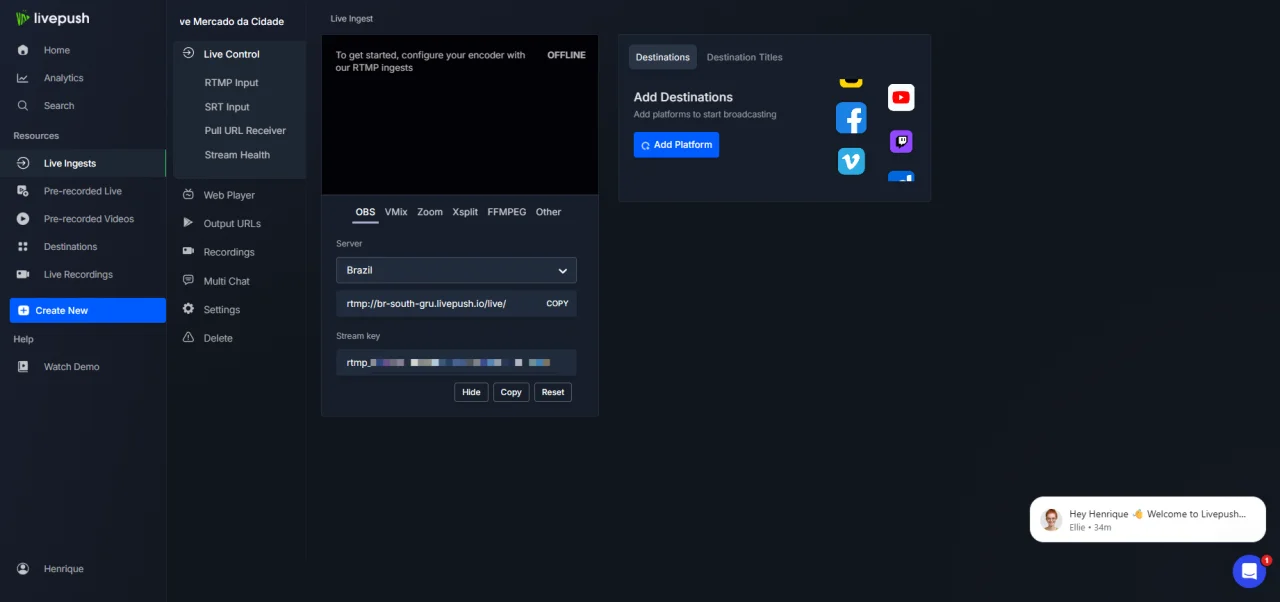Open the SRT Input submenu item
This screenshot has width=1280, height=602.
pyautogui.click(x=227, y=107)
